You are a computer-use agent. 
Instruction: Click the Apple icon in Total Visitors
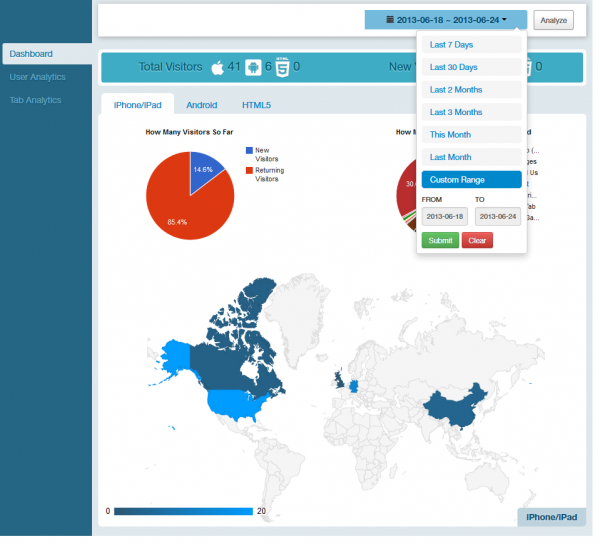coord(218,68)
